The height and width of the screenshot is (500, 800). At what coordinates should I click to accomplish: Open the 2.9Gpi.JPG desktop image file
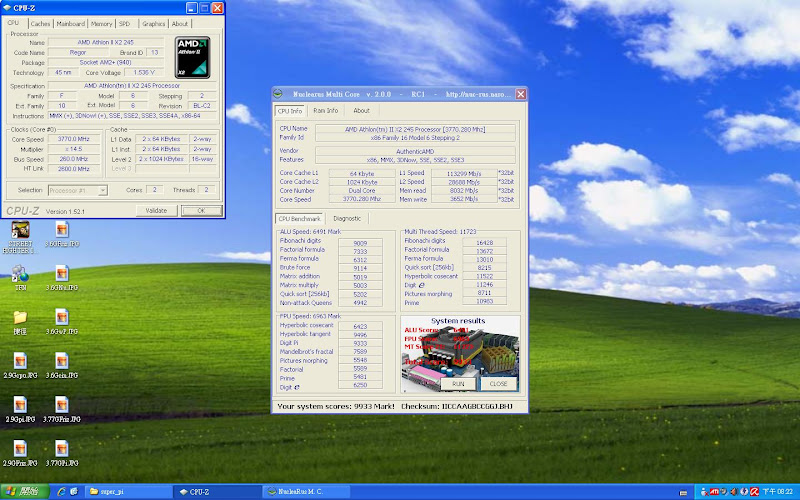20,405
